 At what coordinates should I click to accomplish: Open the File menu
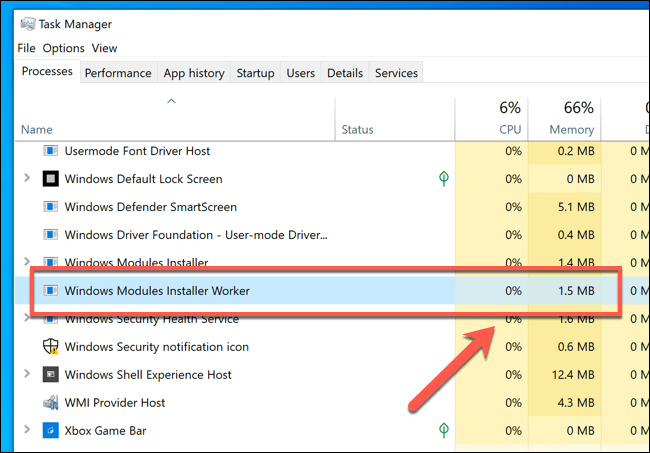click(x=26, y=48)
